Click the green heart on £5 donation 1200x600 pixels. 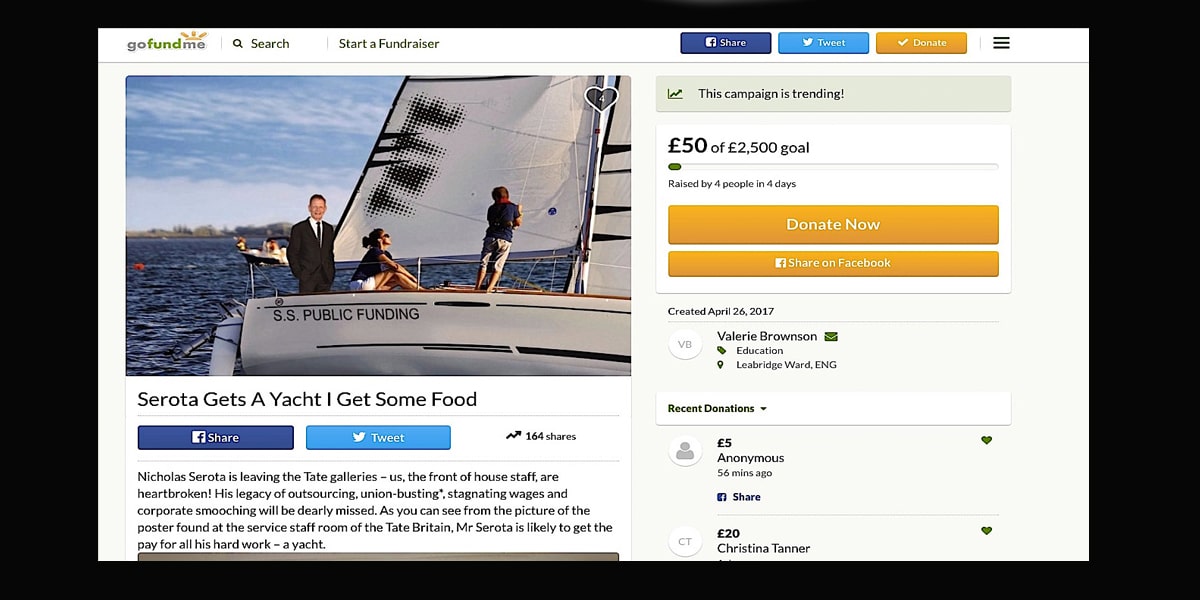click(x=986, y=440)
